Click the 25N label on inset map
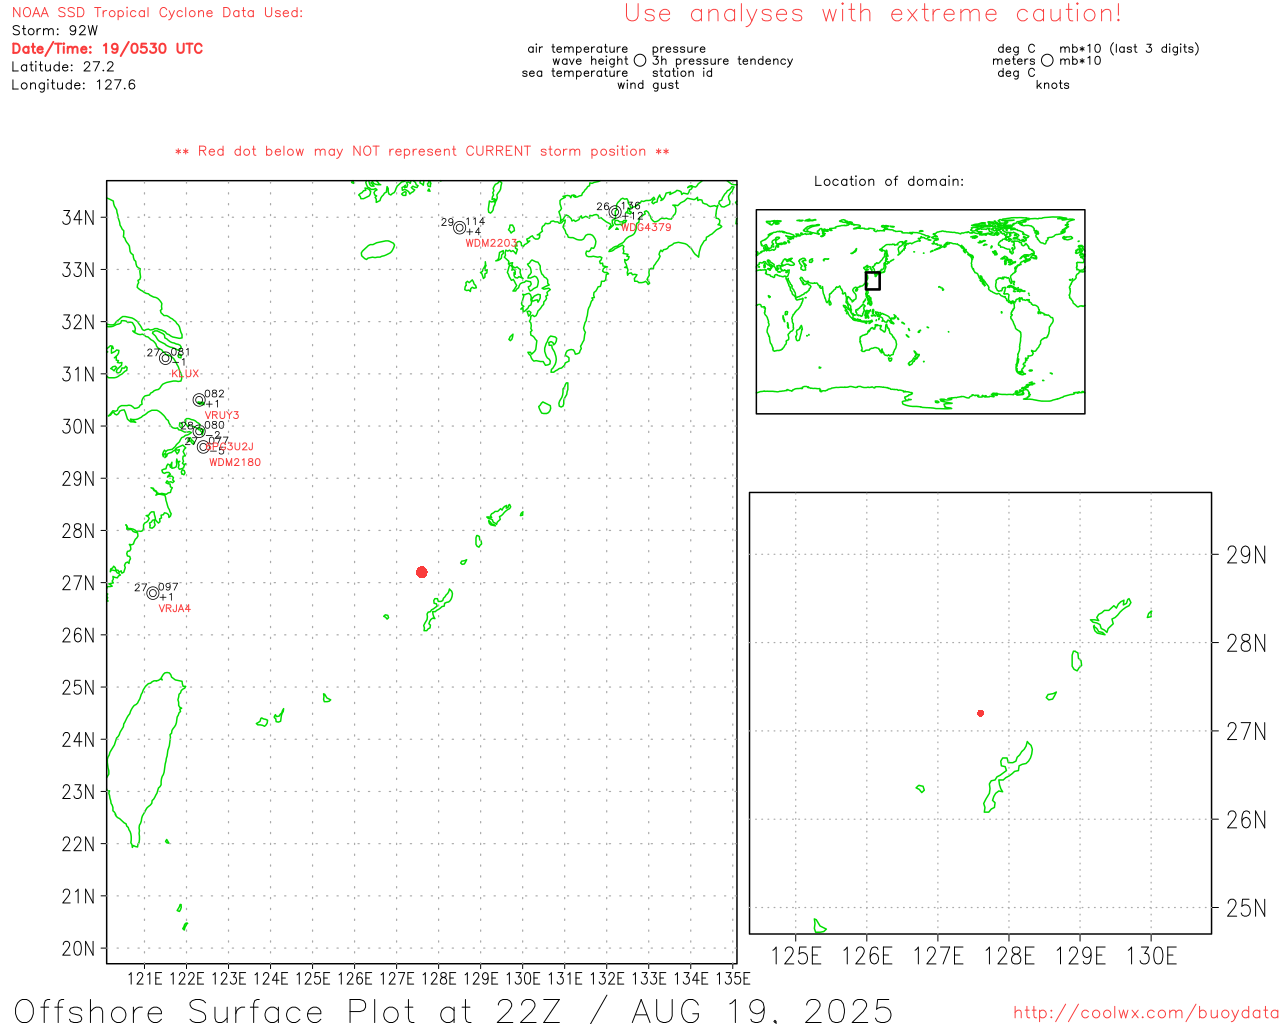 click(1246, 908)
